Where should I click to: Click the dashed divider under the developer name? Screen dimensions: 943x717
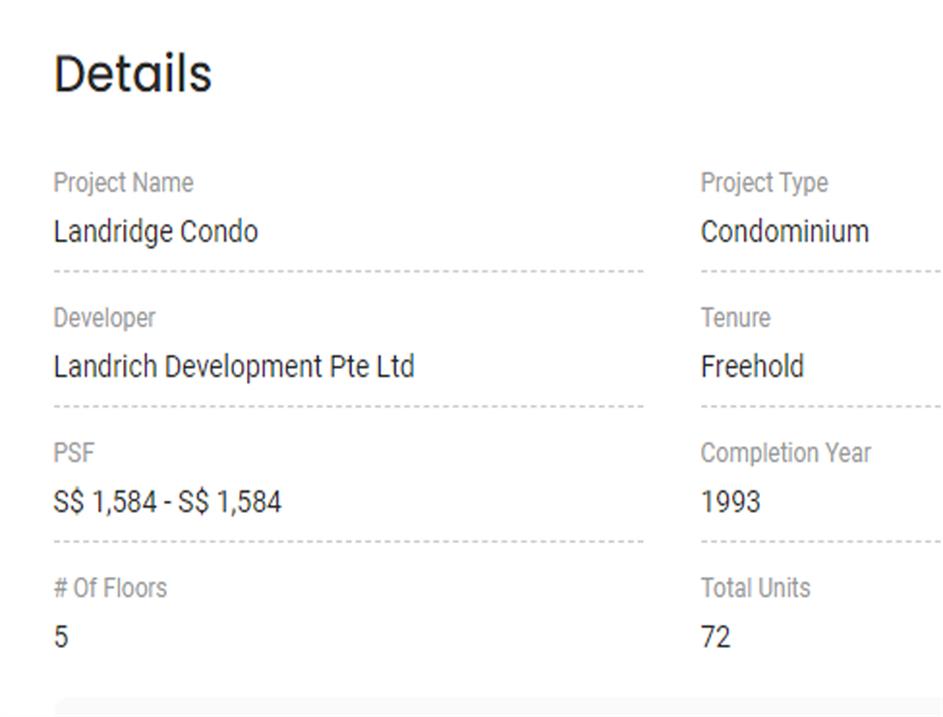pos(348,406)
